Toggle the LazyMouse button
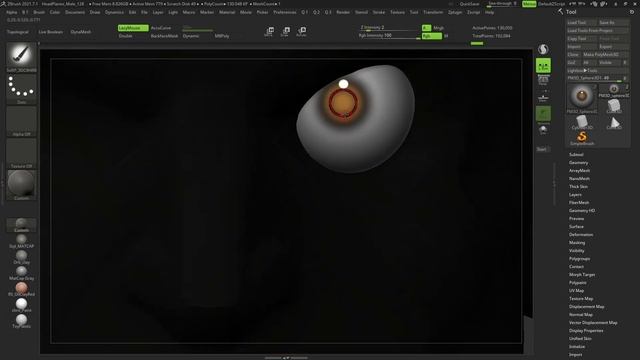 point(133,28)
